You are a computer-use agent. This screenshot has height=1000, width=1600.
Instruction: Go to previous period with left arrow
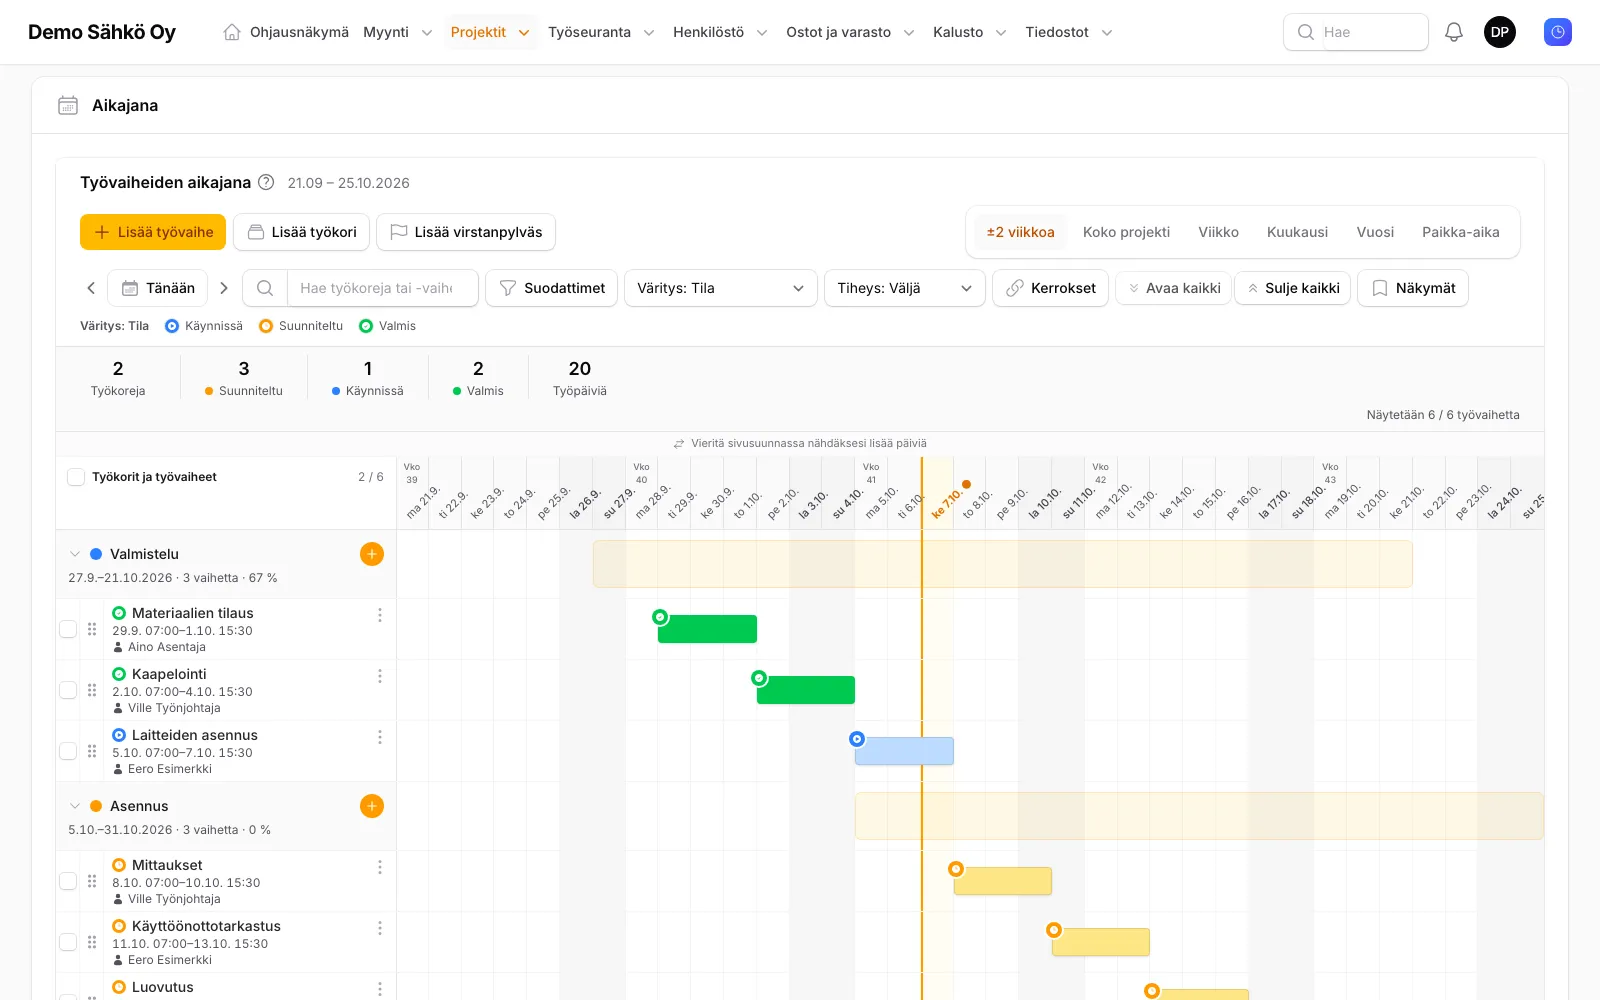(x=91, y=288)
